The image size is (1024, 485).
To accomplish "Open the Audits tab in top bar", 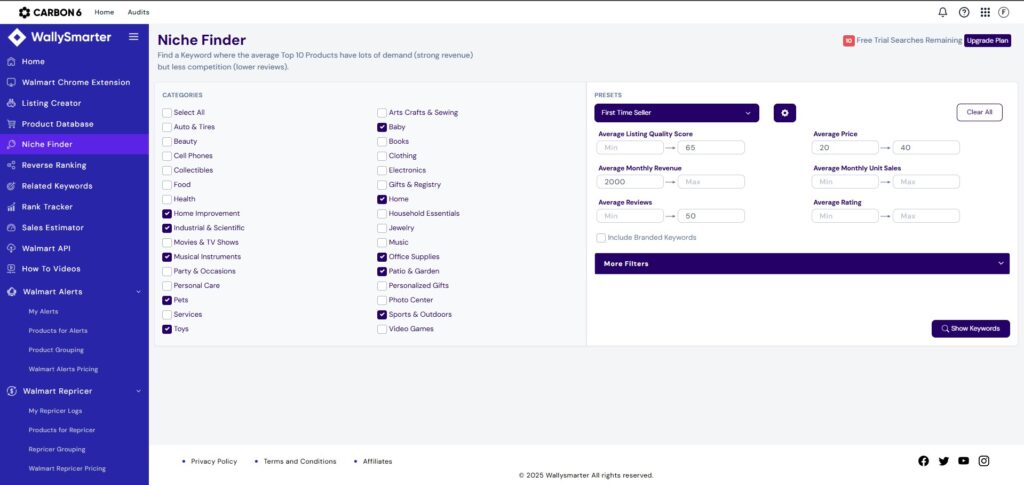I will pos(138,12).
